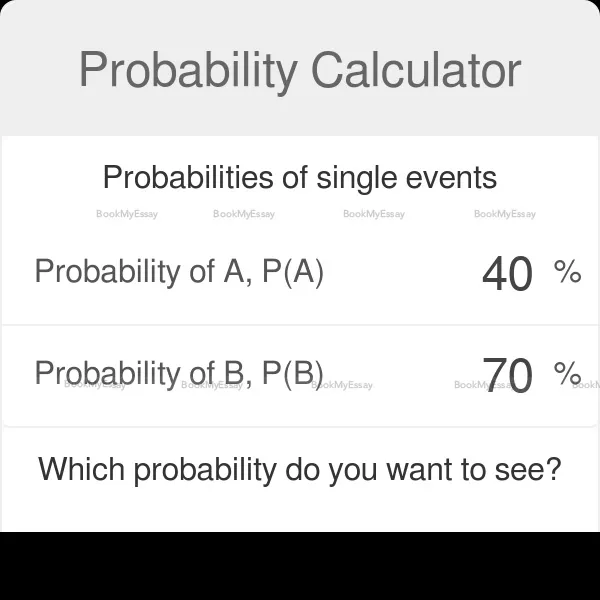Focus the P(A) field showing 40
Screen dimensions: 600x600
[x=507, y=273]
